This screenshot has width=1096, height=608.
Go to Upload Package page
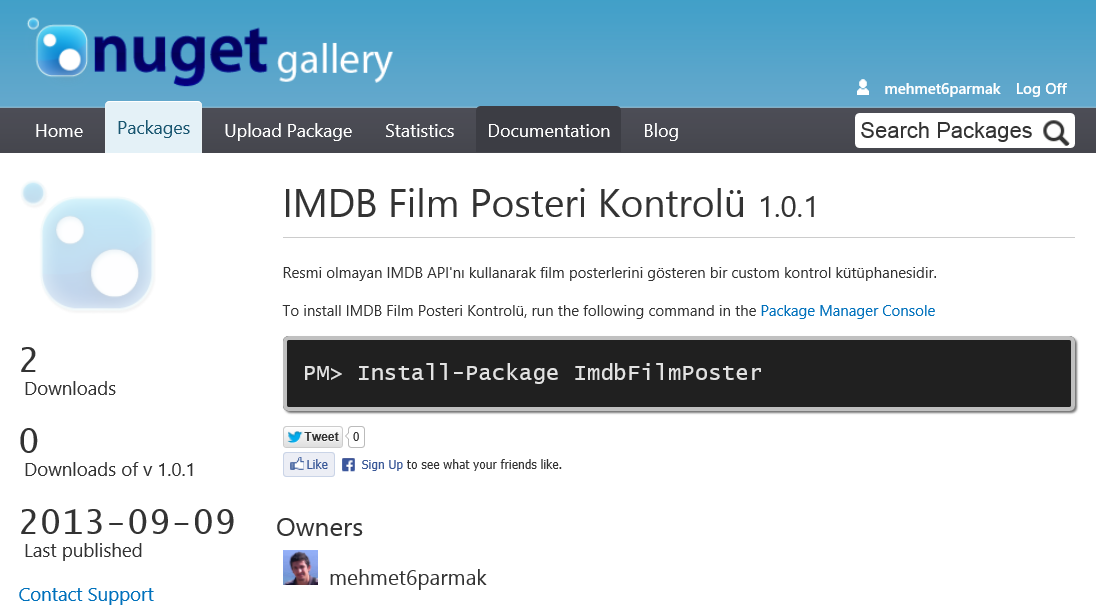click(288, 131)
